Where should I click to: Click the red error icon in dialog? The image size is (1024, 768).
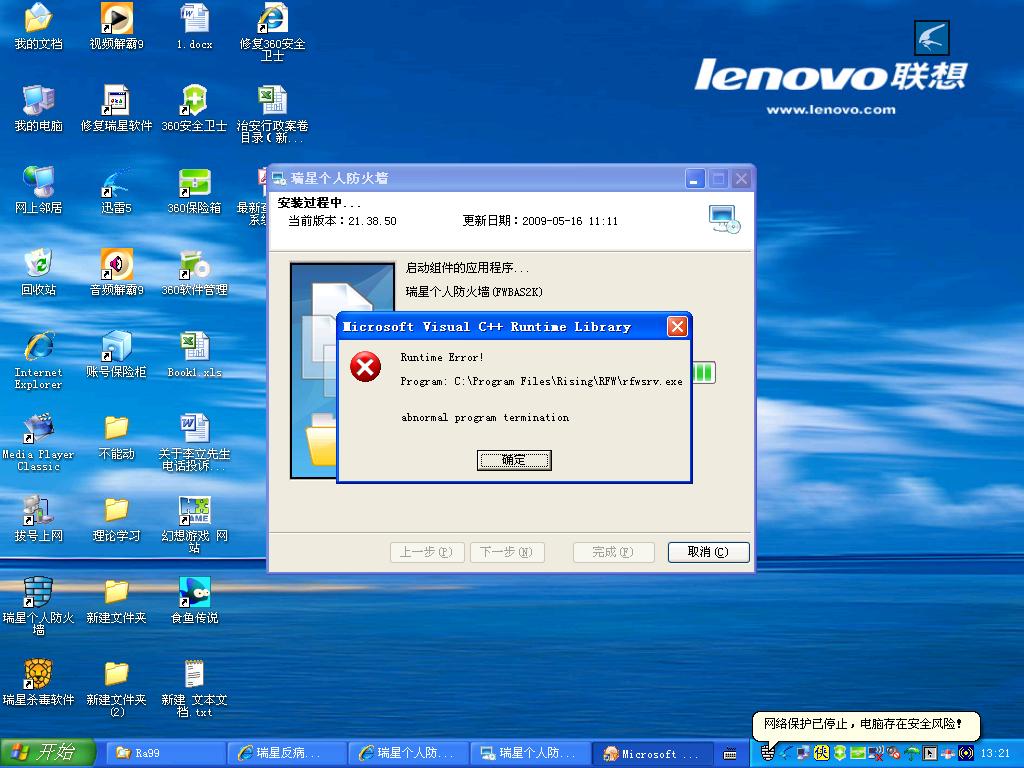(x=366, y=366)
